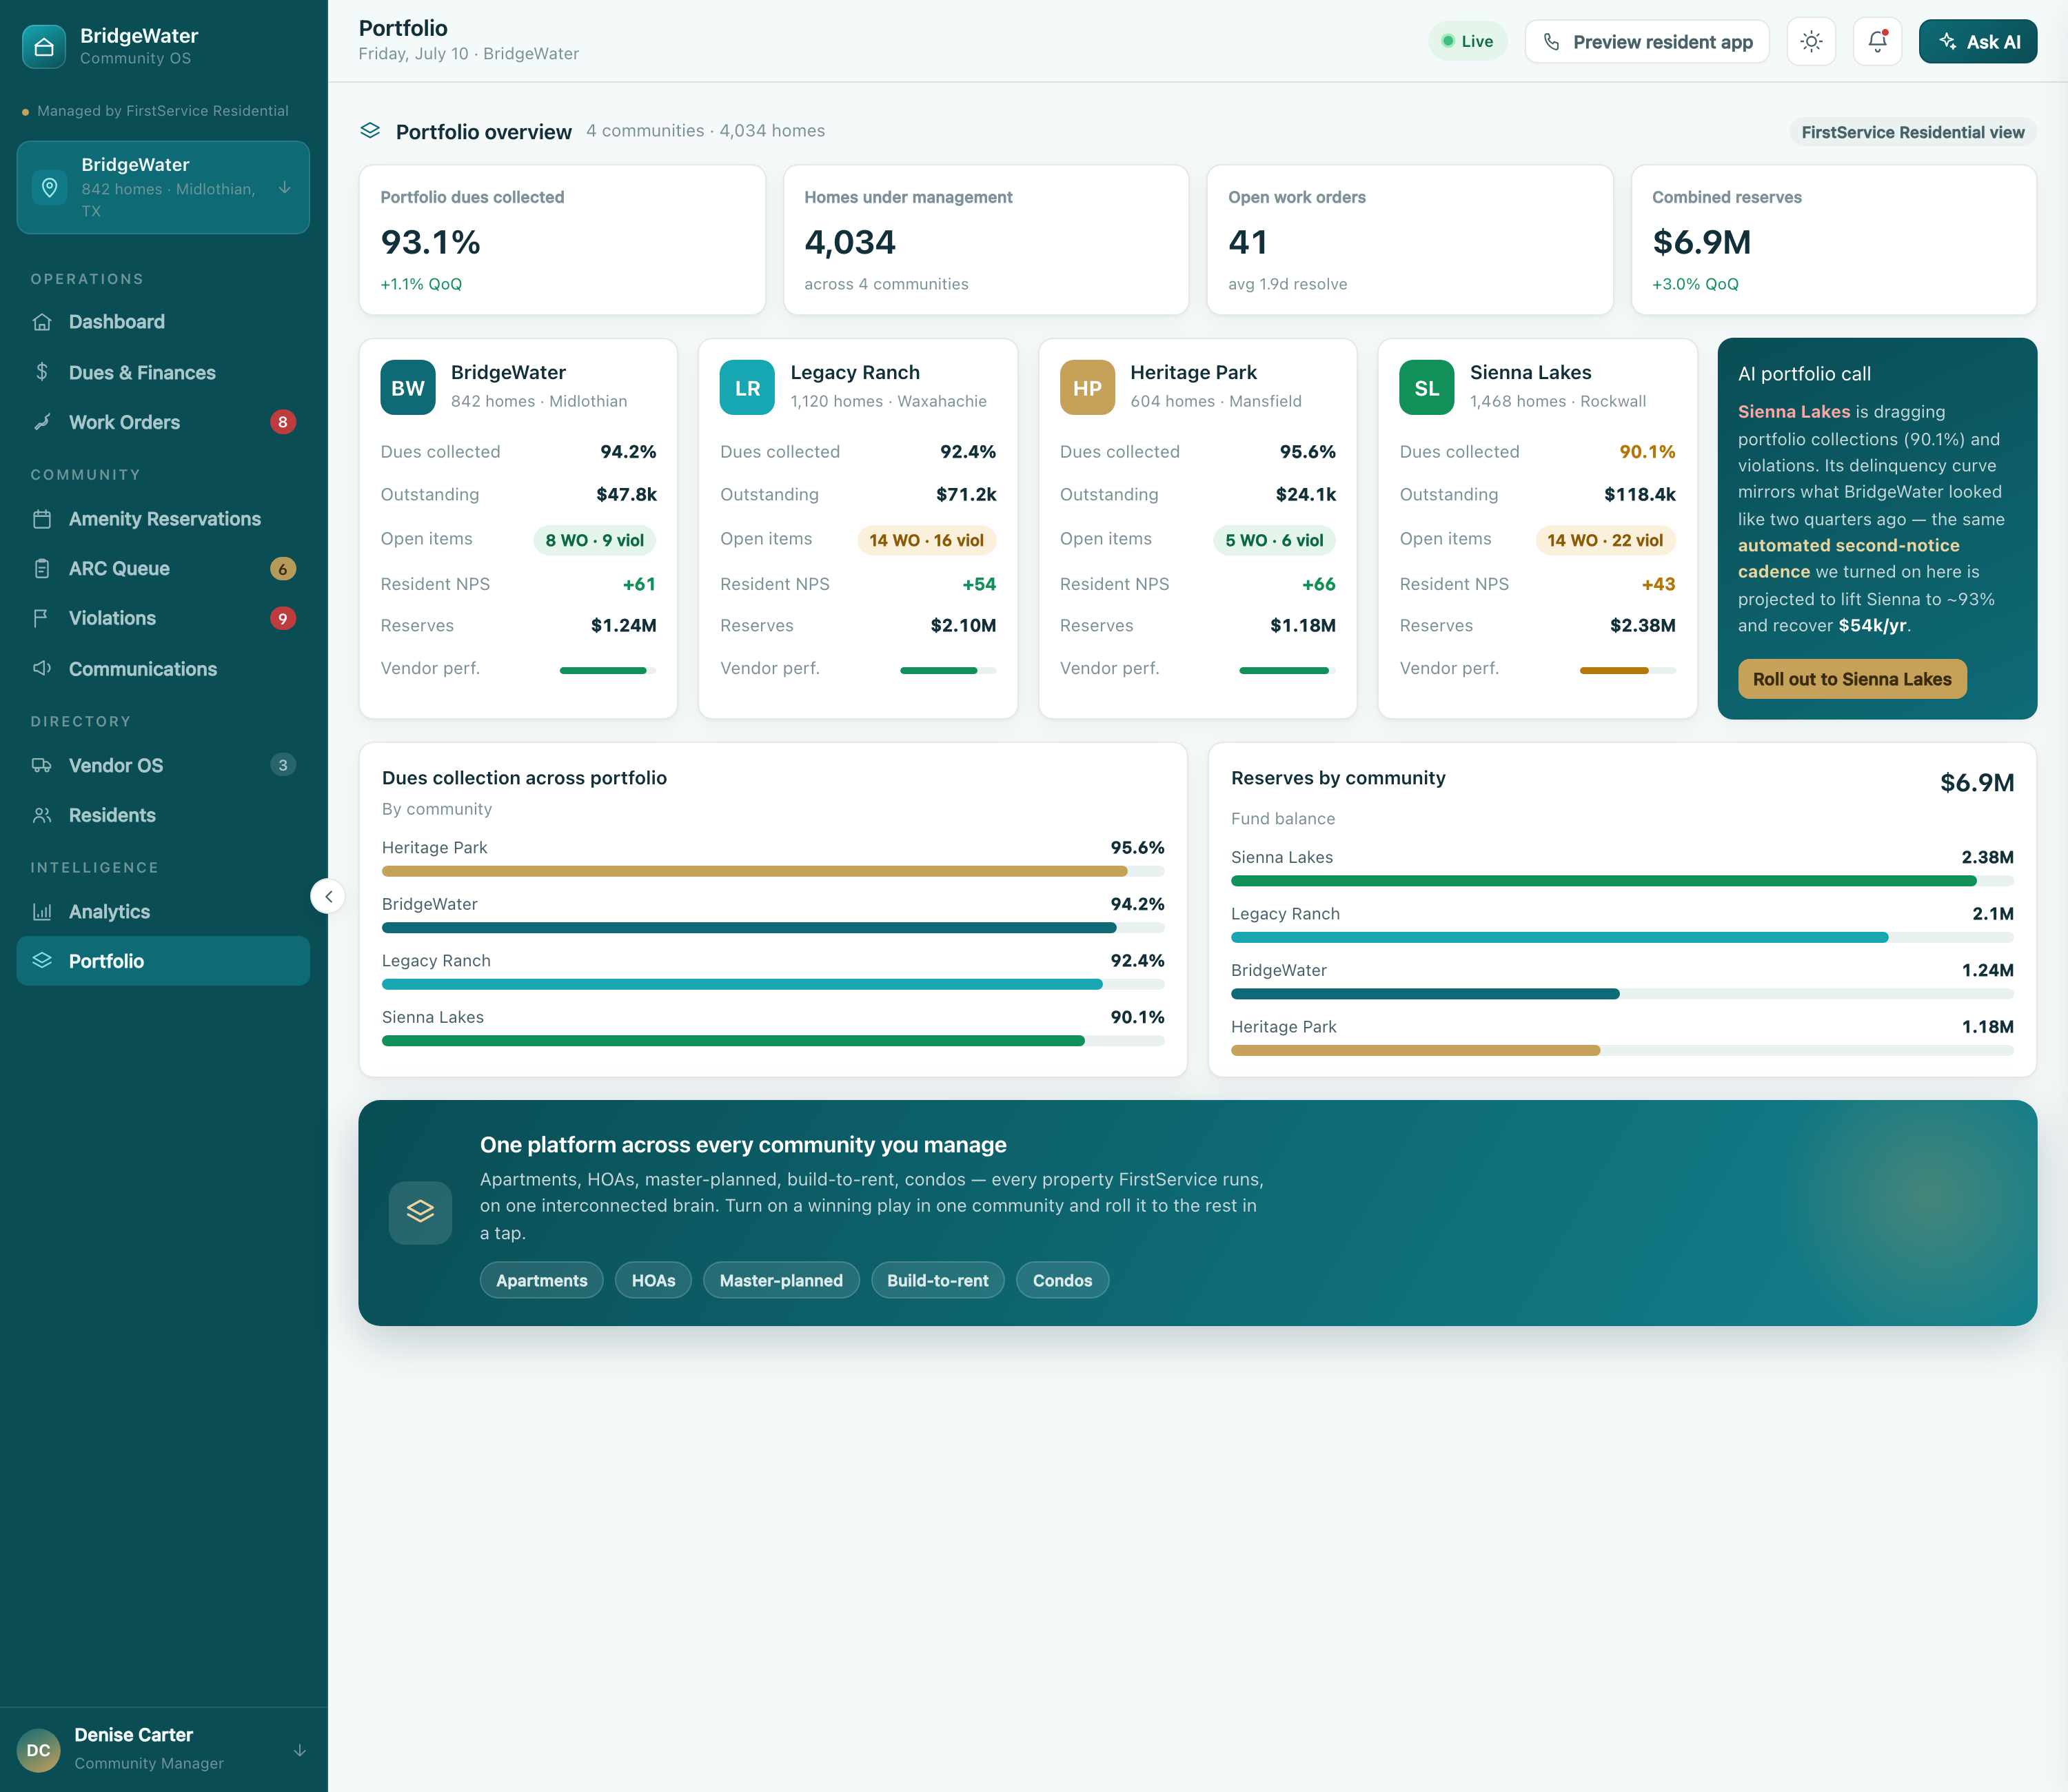The height and width of the screenshot is (1792, 2068).
Task: Toggle the Live status indicator
Action: click(1467, 42)
